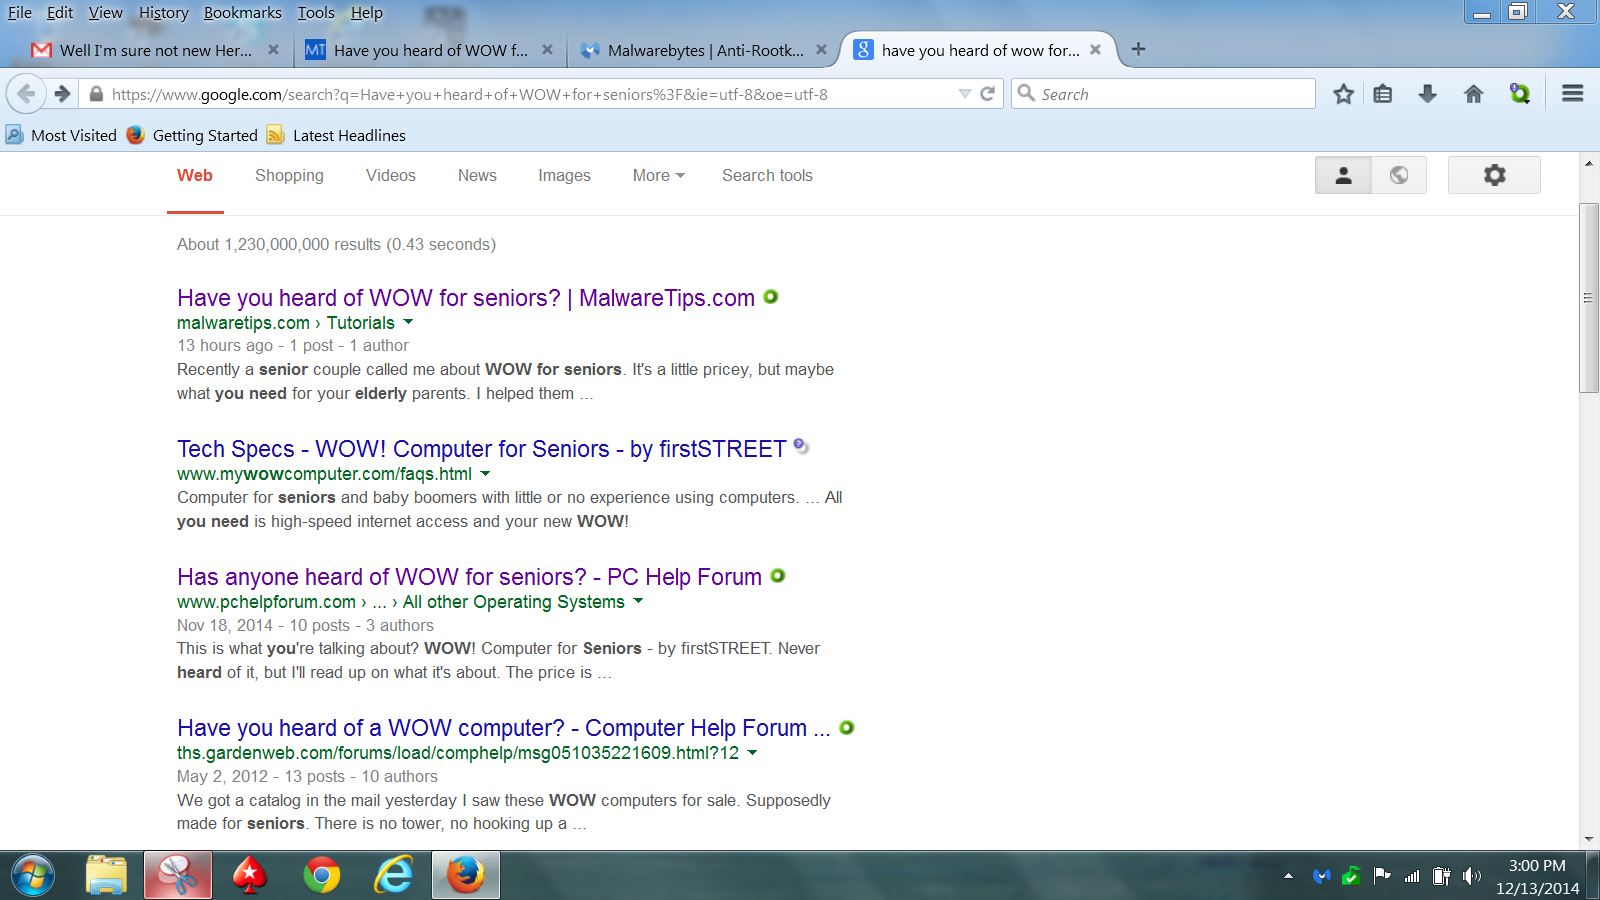
Task: Launch Internet Explorer from the taskbar
Action: click(x=393, y=876)
